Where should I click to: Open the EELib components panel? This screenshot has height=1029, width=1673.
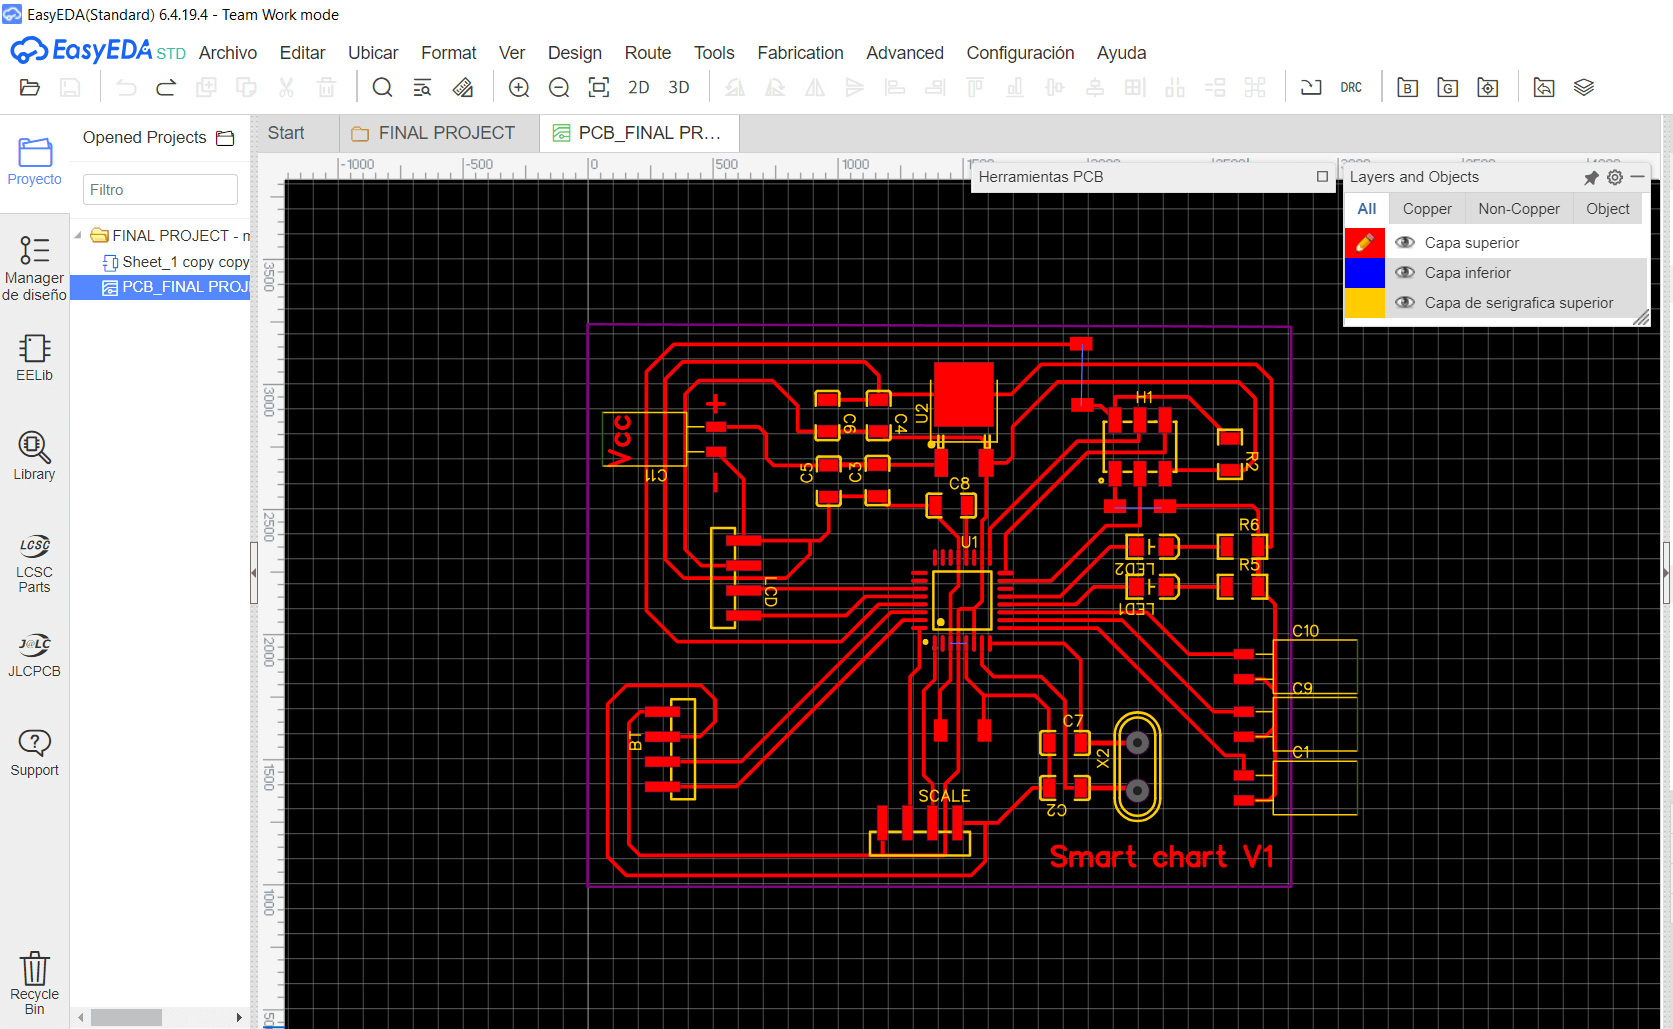35,358
